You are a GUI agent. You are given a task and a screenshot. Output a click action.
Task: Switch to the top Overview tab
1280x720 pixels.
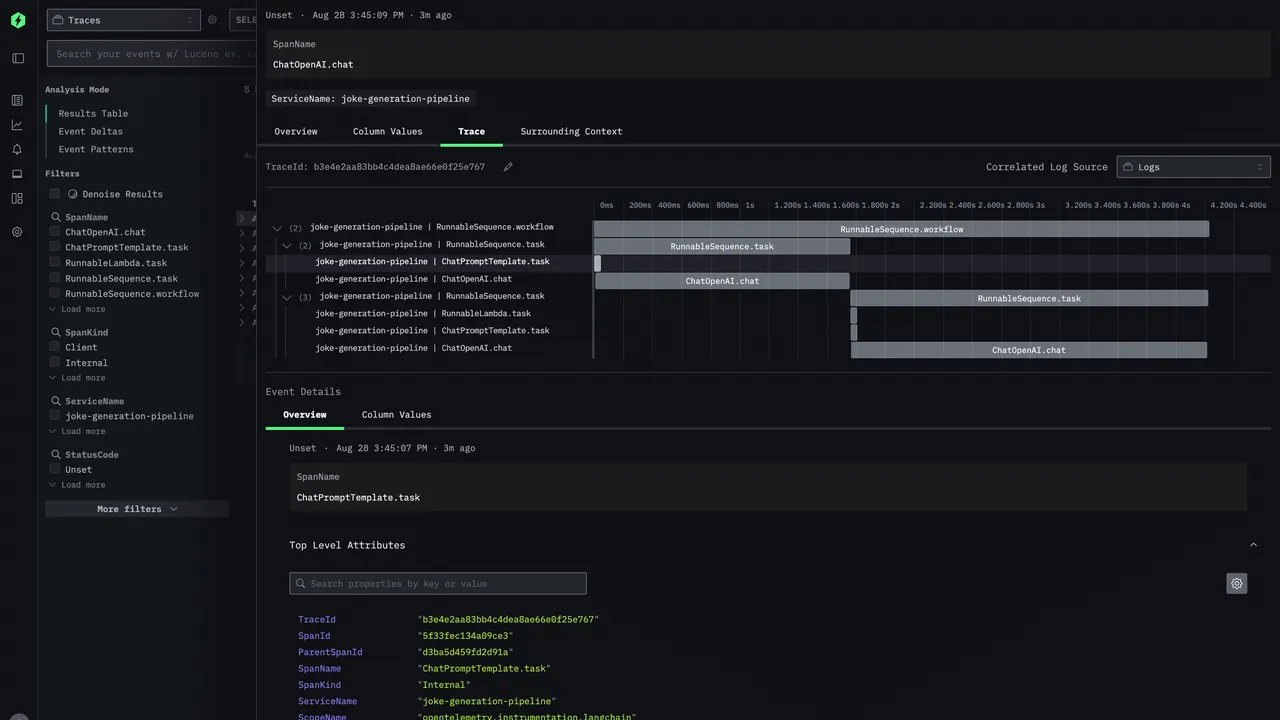tap(296, 131)
